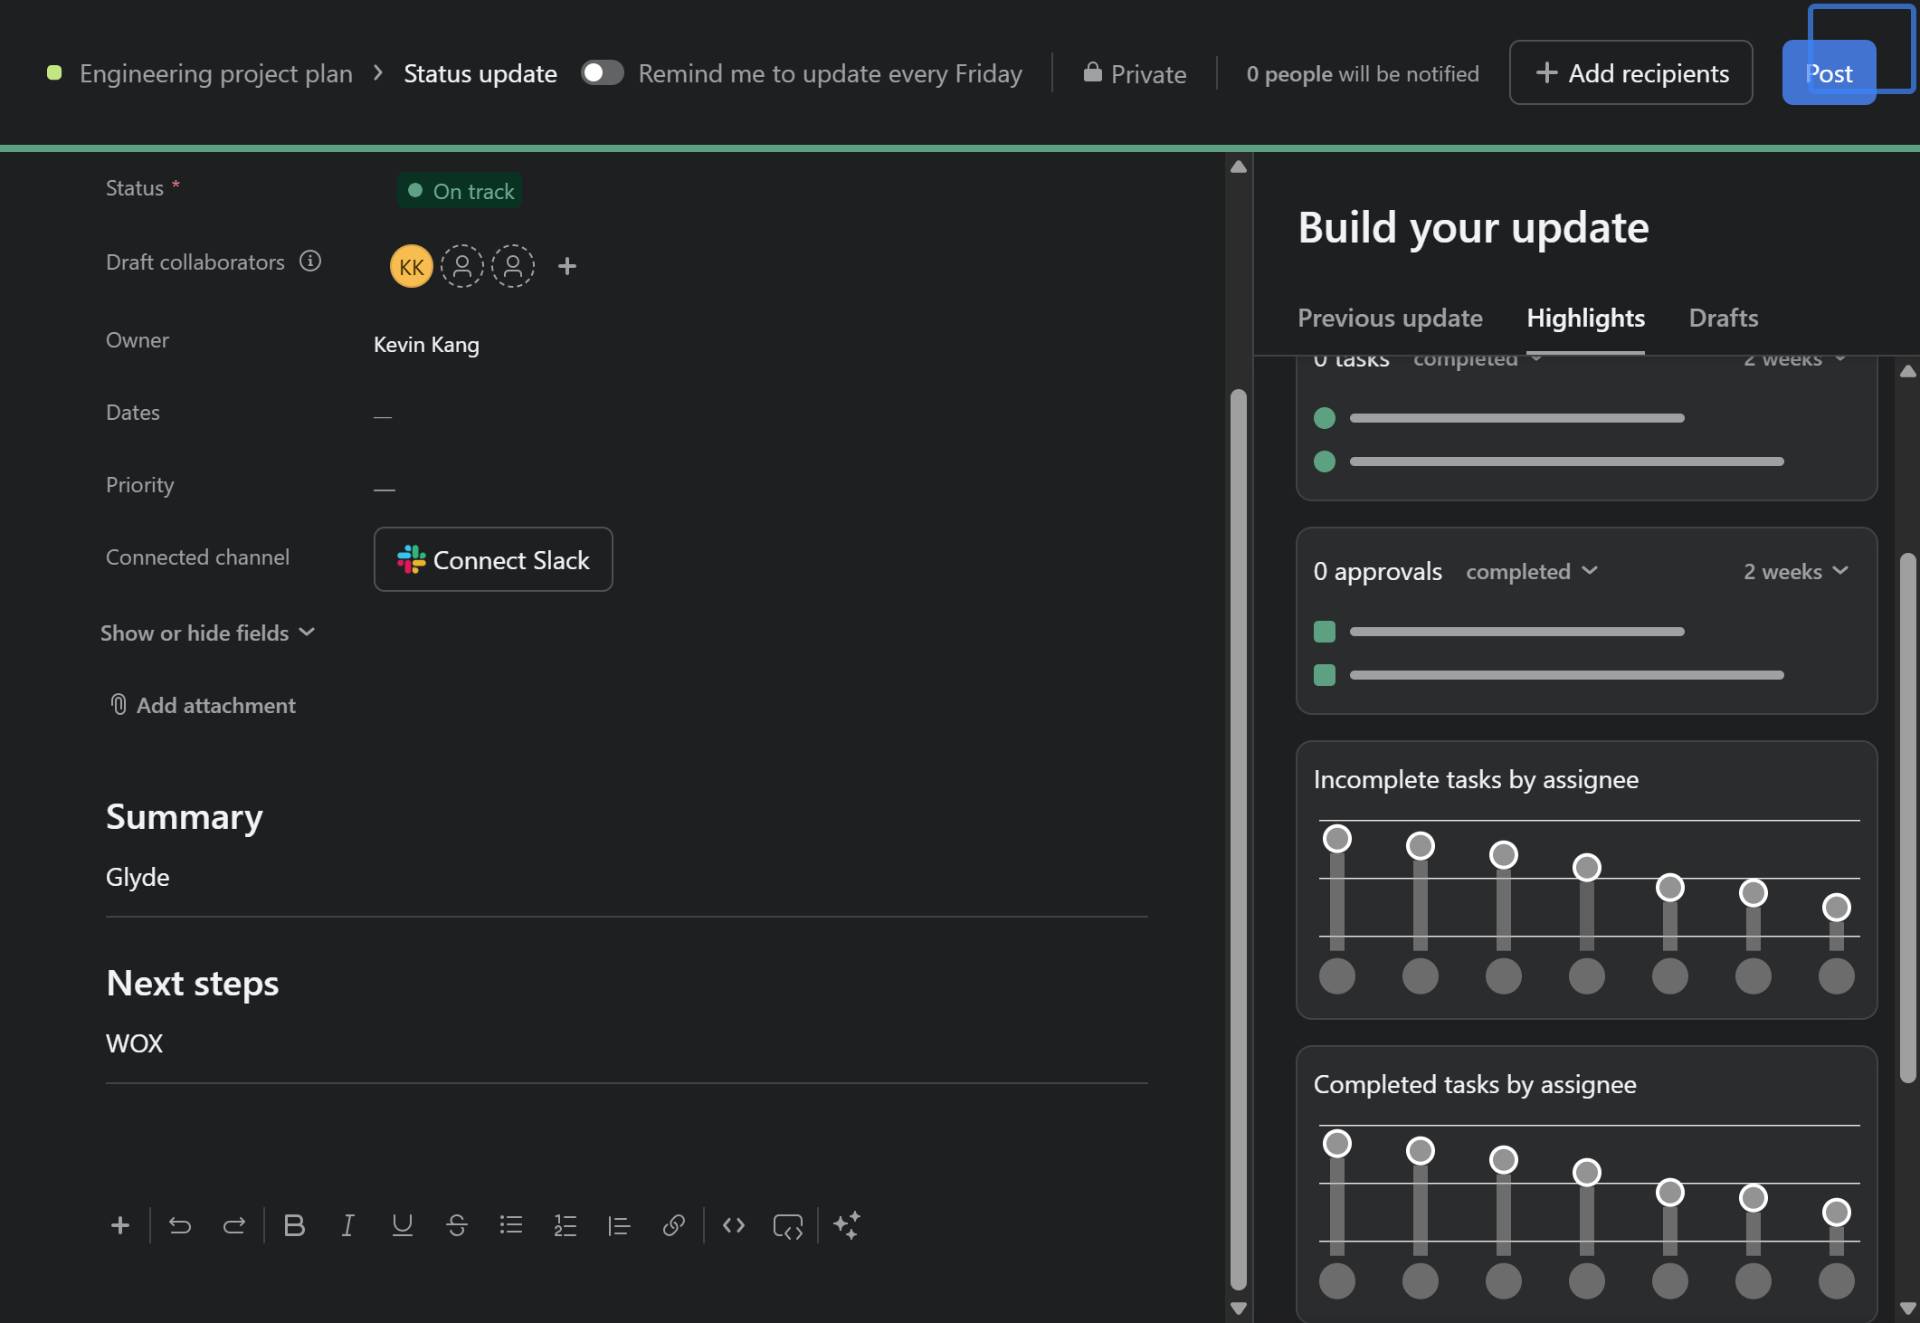
Task: Click the green project color dot
Action: [55, 72]
